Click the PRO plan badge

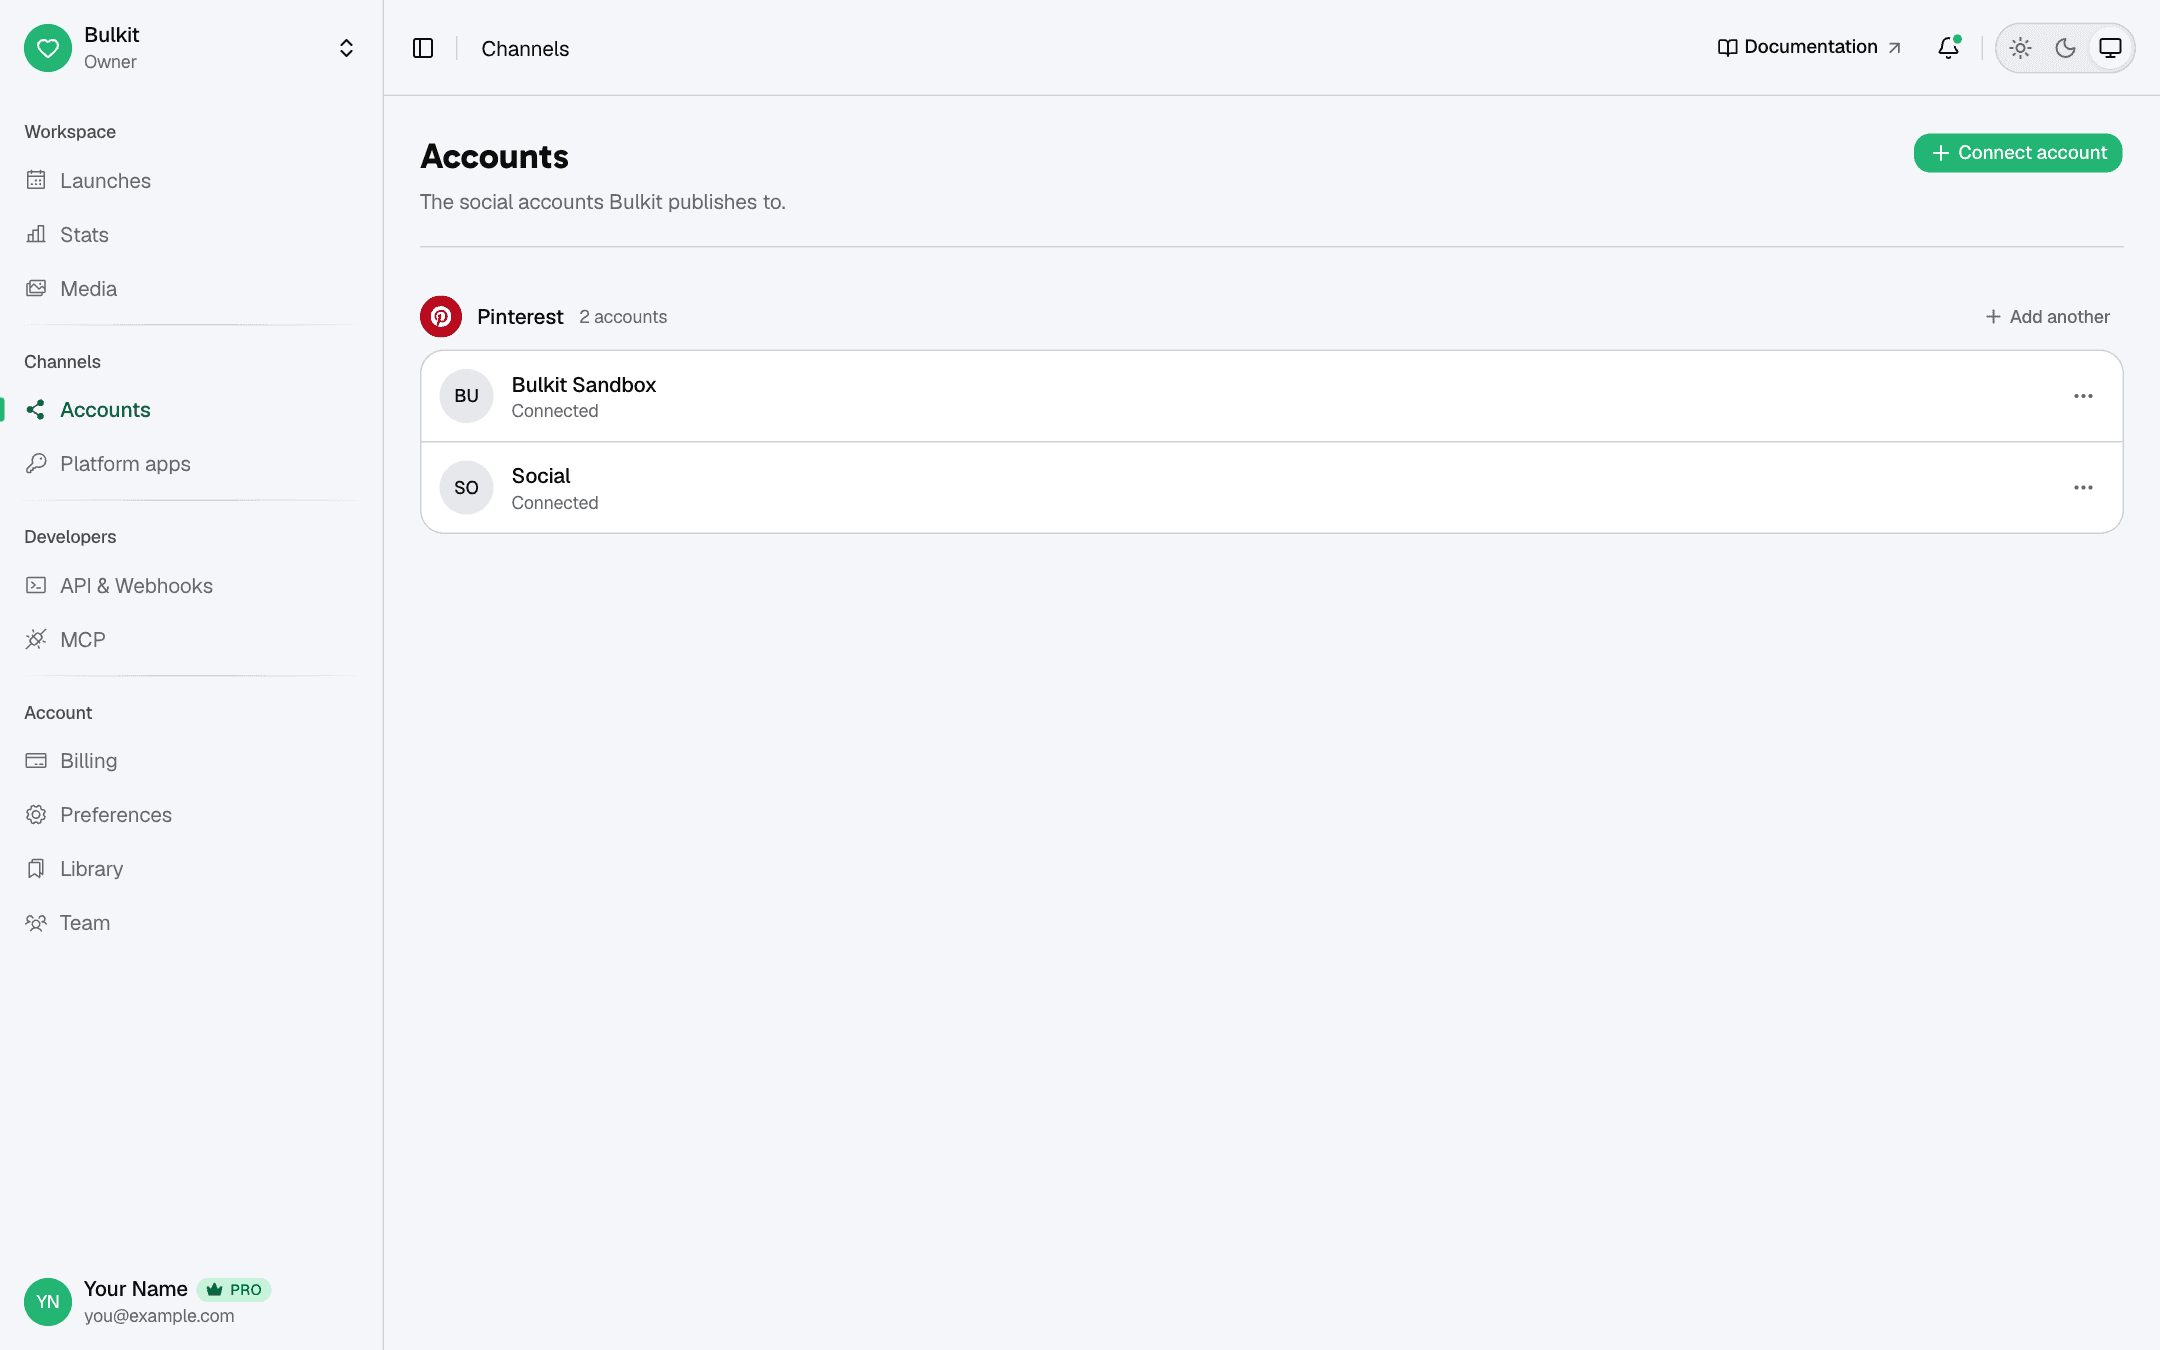(x=234, y=1289)
